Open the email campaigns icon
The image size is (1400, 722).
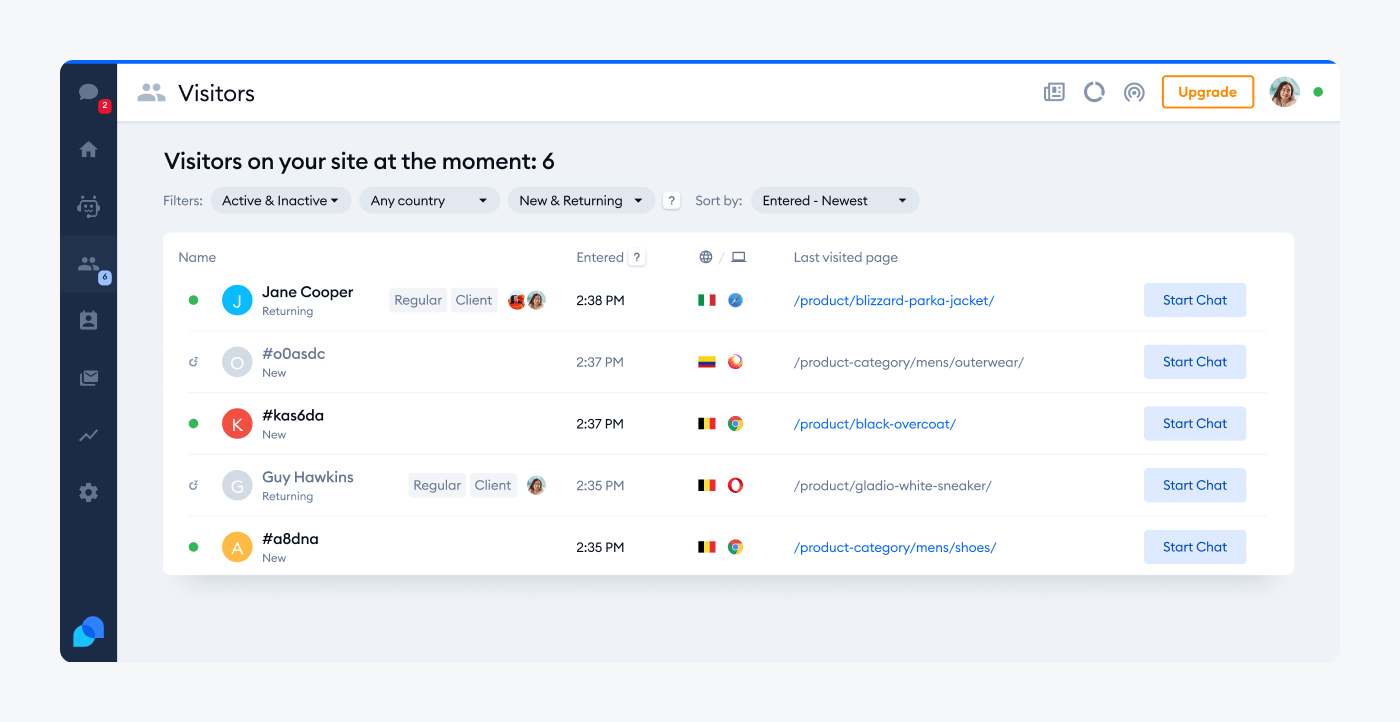pos(89,377)
